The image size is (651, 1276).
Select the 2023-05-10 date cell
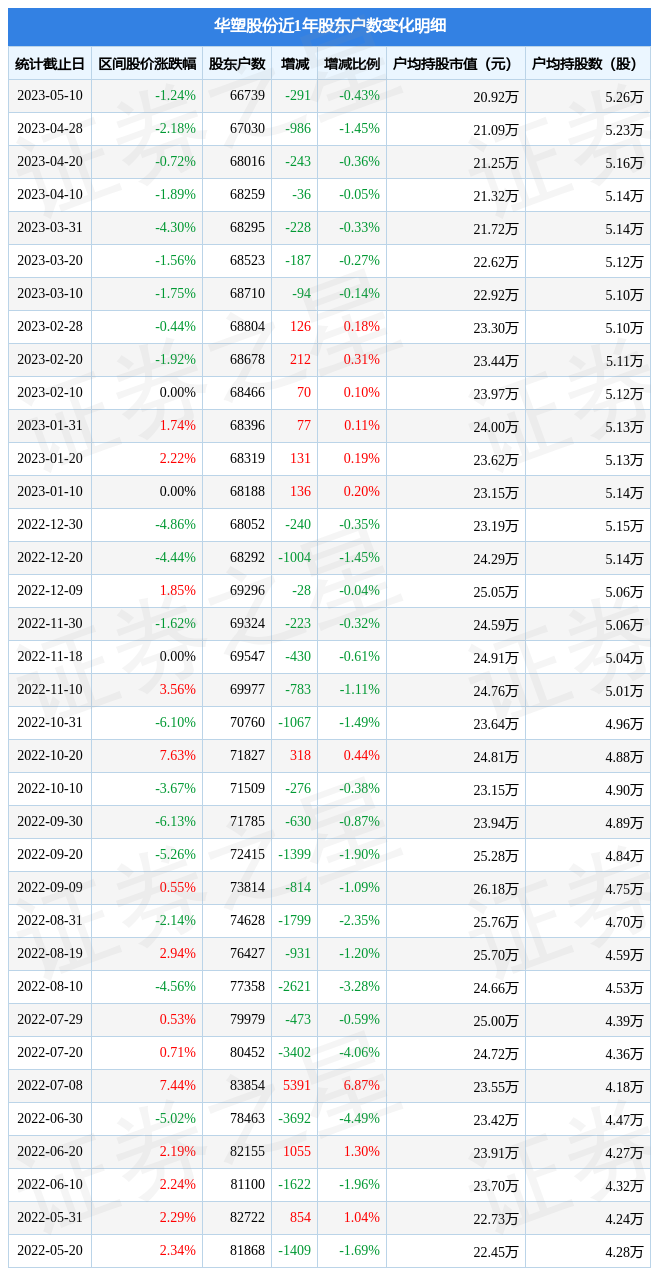50,96
